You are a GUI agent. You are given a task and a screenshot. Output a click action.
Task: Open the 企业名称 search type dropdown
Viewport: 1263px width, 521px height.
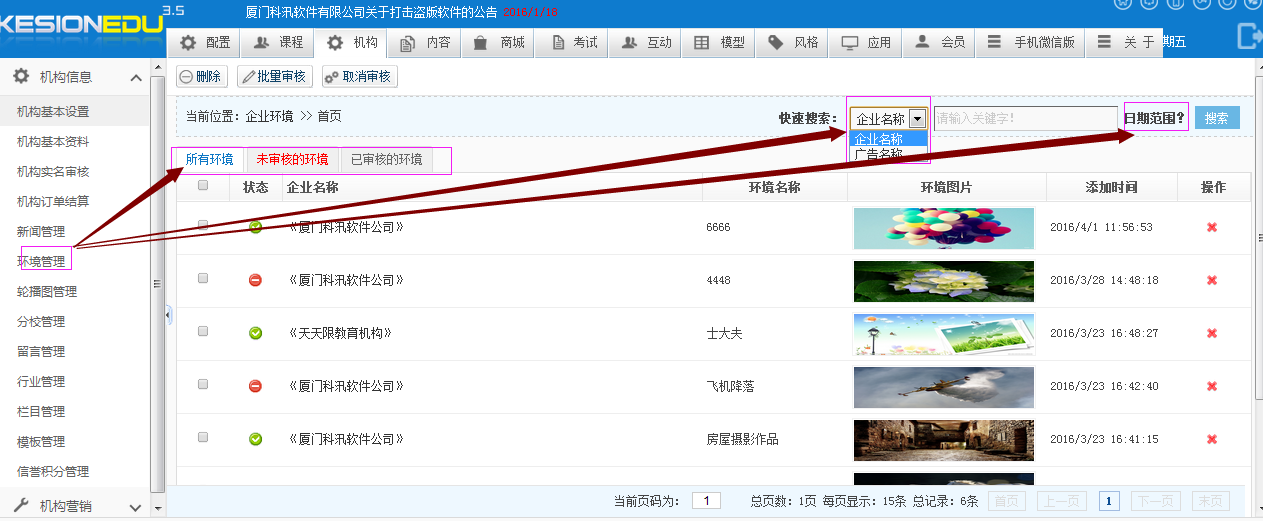coord(917,118)
